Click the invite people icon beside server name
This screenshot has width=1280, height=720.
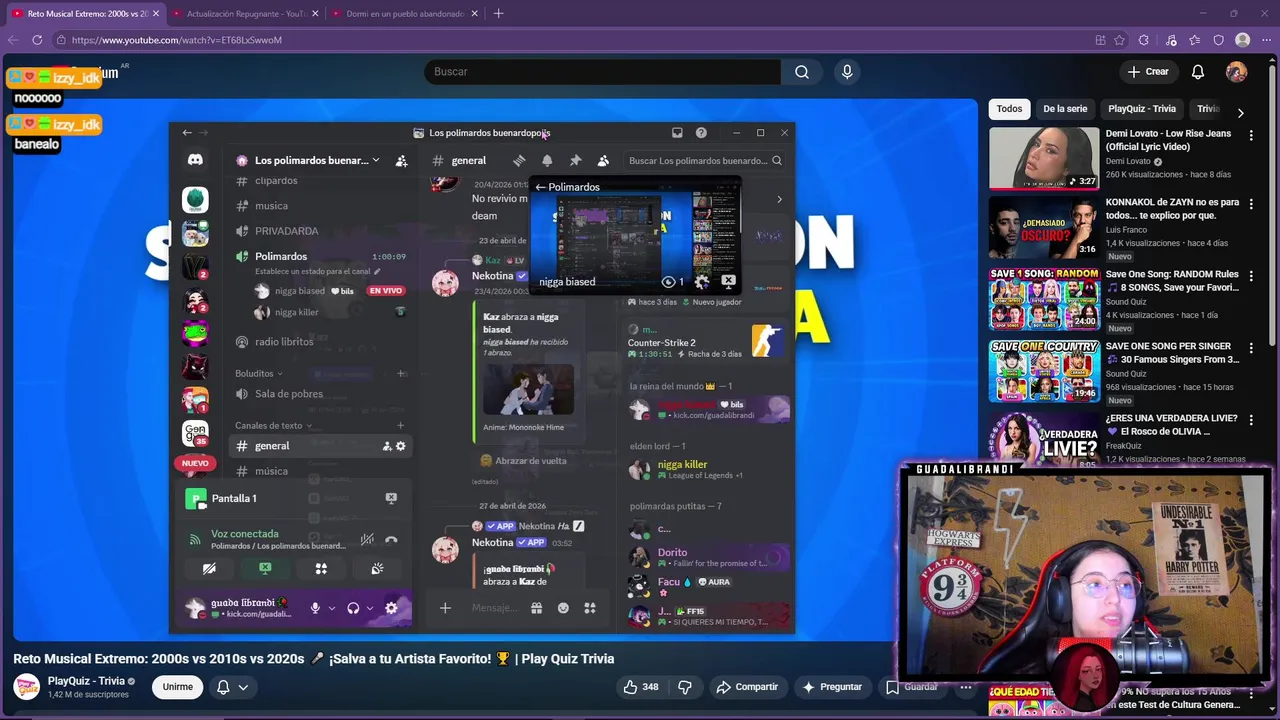pos(401,160)
